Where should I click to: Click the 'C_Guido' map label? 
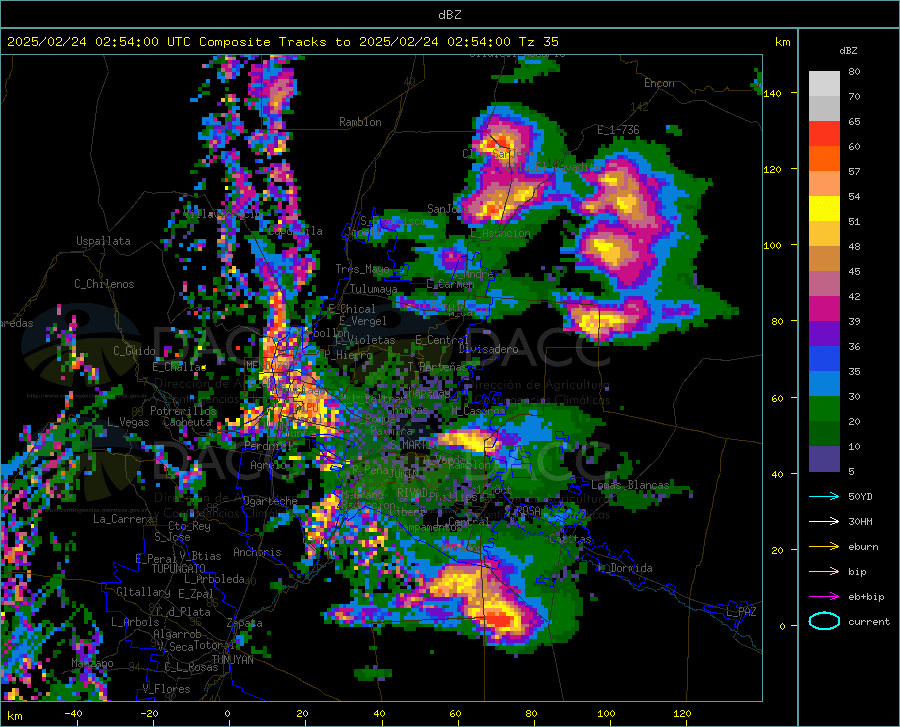[134, 351]
